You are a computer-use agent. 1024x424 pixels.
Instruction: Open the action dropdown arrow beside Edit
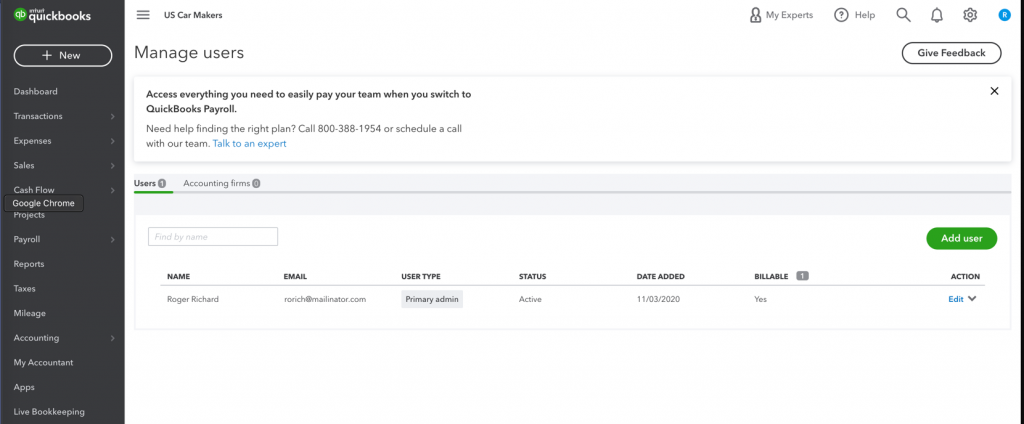point(972,299)
